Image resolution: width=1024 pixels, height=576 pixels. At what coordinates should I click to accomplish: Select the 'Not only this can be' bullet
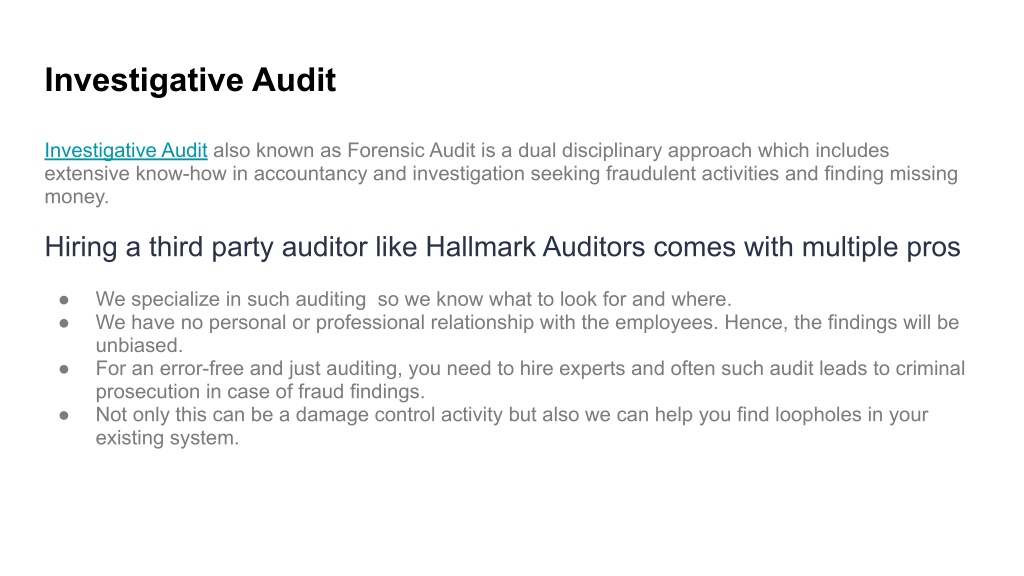point(512,426)
